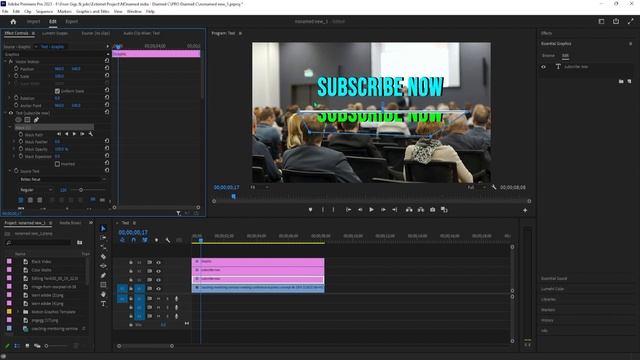Image resolution: width=640 pixels, height=360 pixels.
Task: Switch Project panel to list view
Action: click(17, 346)
